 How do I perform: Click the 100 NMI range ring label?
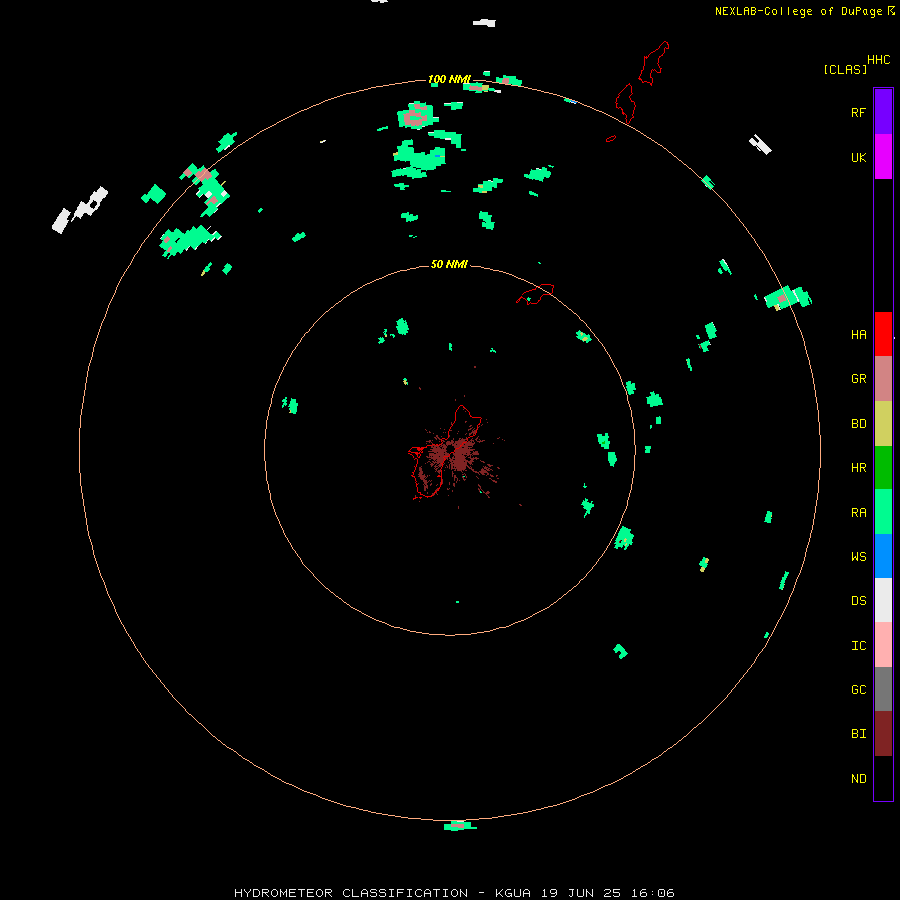(x=449, y=79)
